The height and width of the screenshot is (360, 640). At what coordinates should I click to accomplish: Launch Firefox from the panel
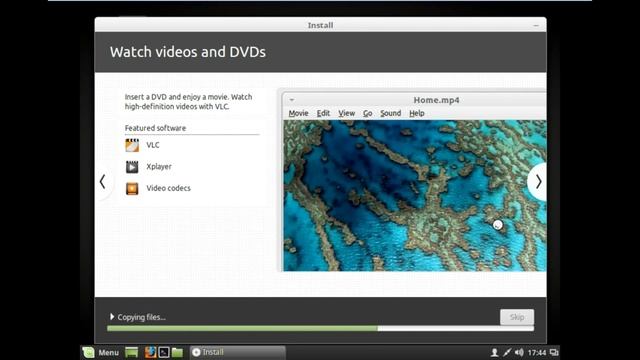(x=151, y=352)
